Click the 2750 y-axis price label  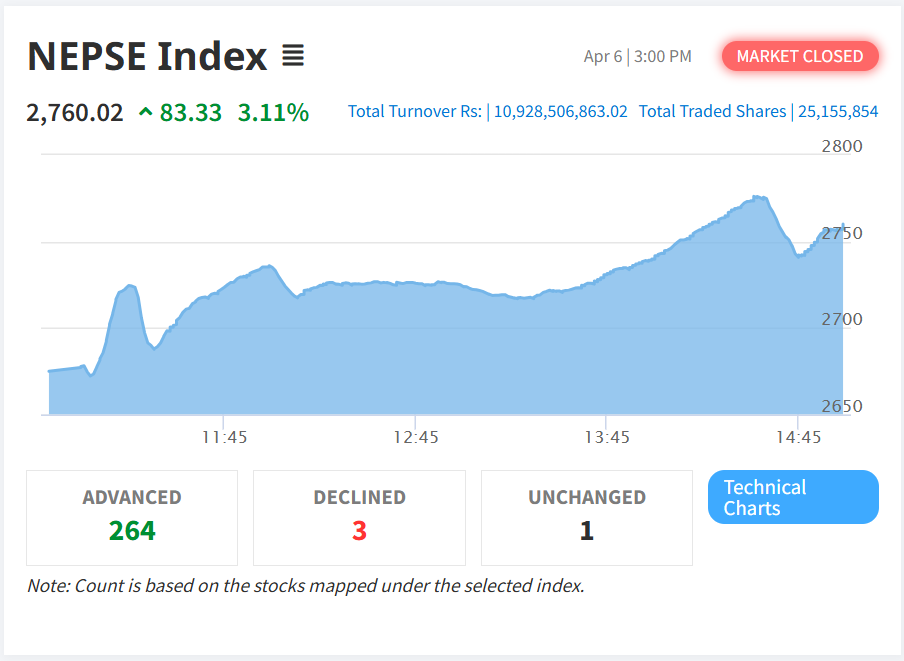pyautogui.click(x=841, y=233)
